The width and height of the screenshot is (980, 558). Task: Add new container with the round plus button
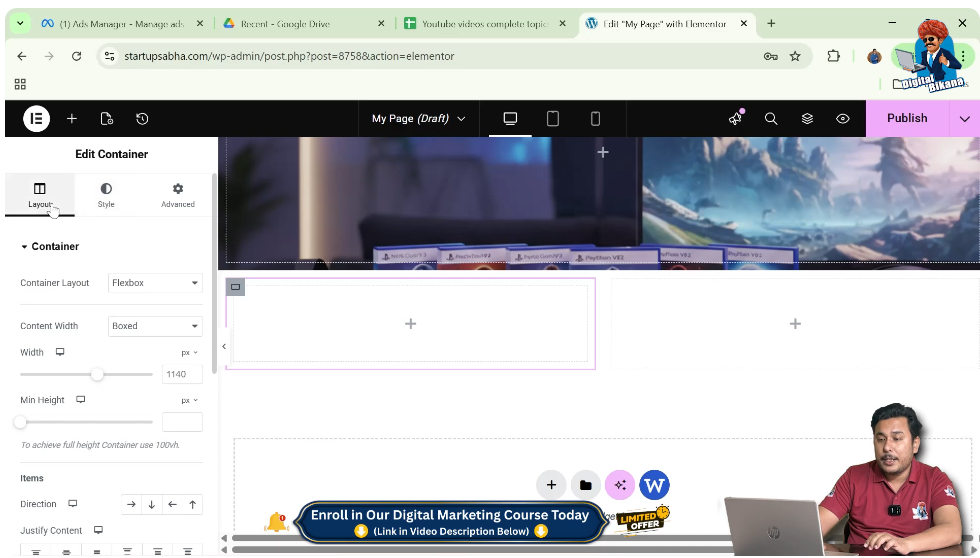[551, 485]
